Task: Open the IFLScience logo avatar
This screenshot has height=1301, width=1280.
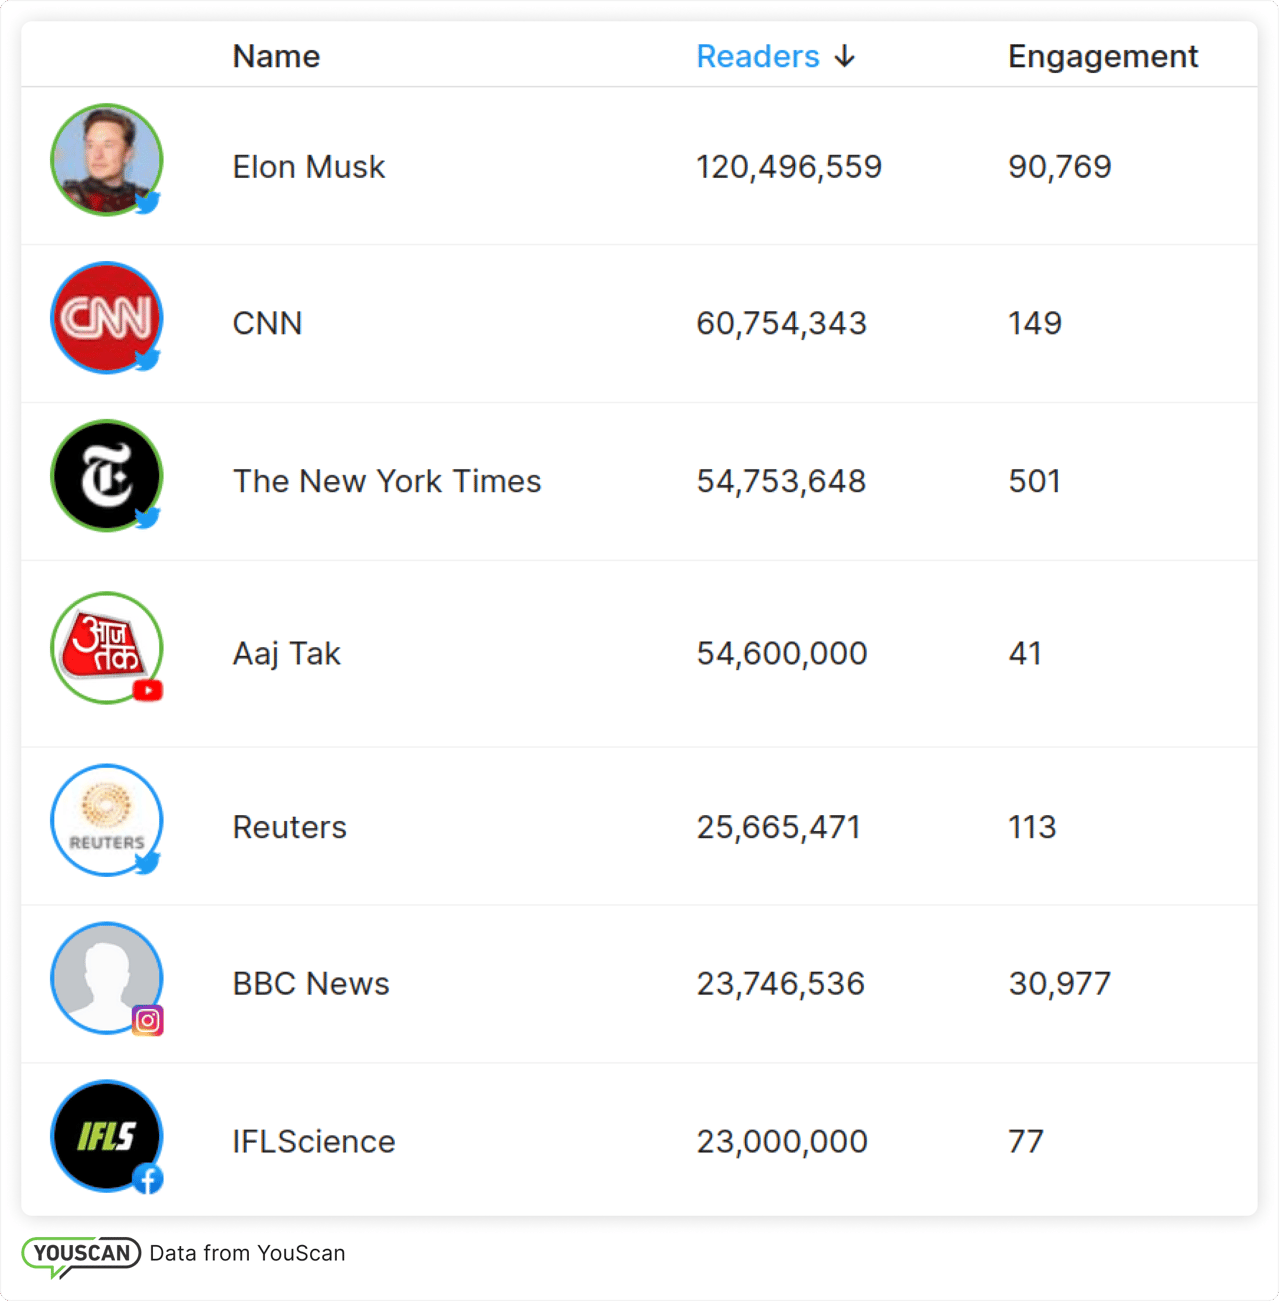Action: pos(106,1135)
